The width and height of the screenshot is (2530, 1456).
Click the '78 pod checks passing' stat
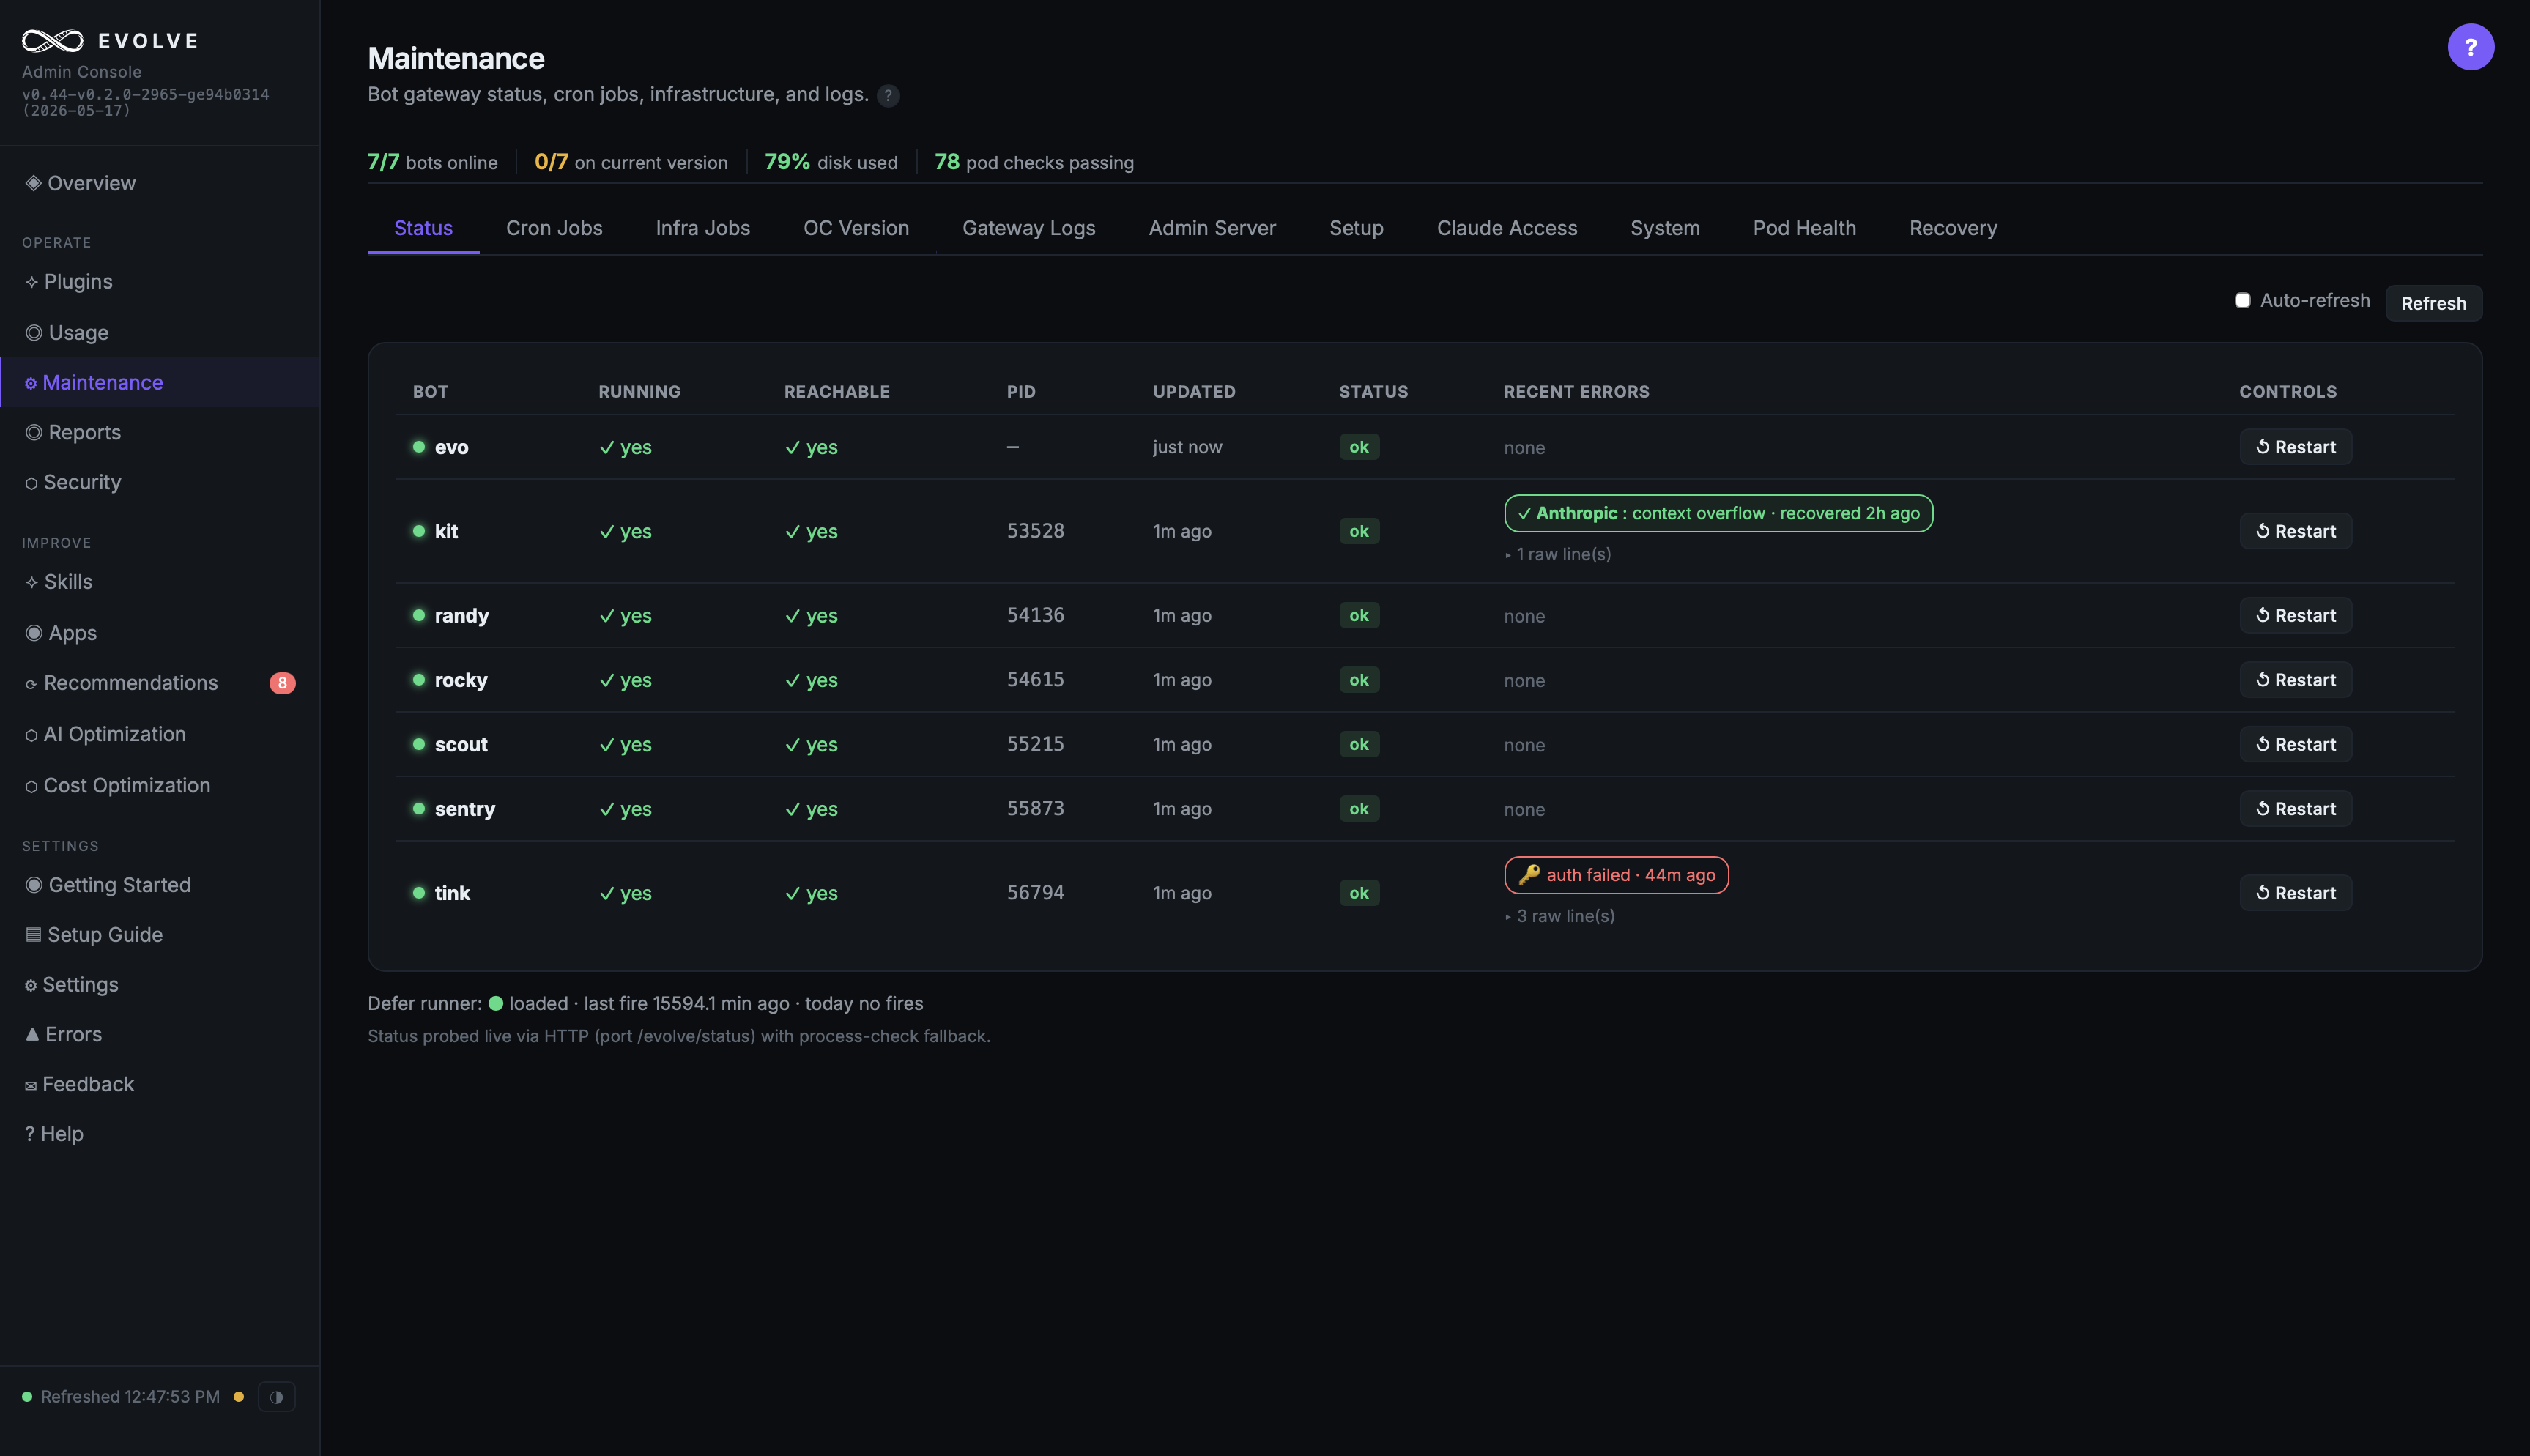pos(1034,162)
